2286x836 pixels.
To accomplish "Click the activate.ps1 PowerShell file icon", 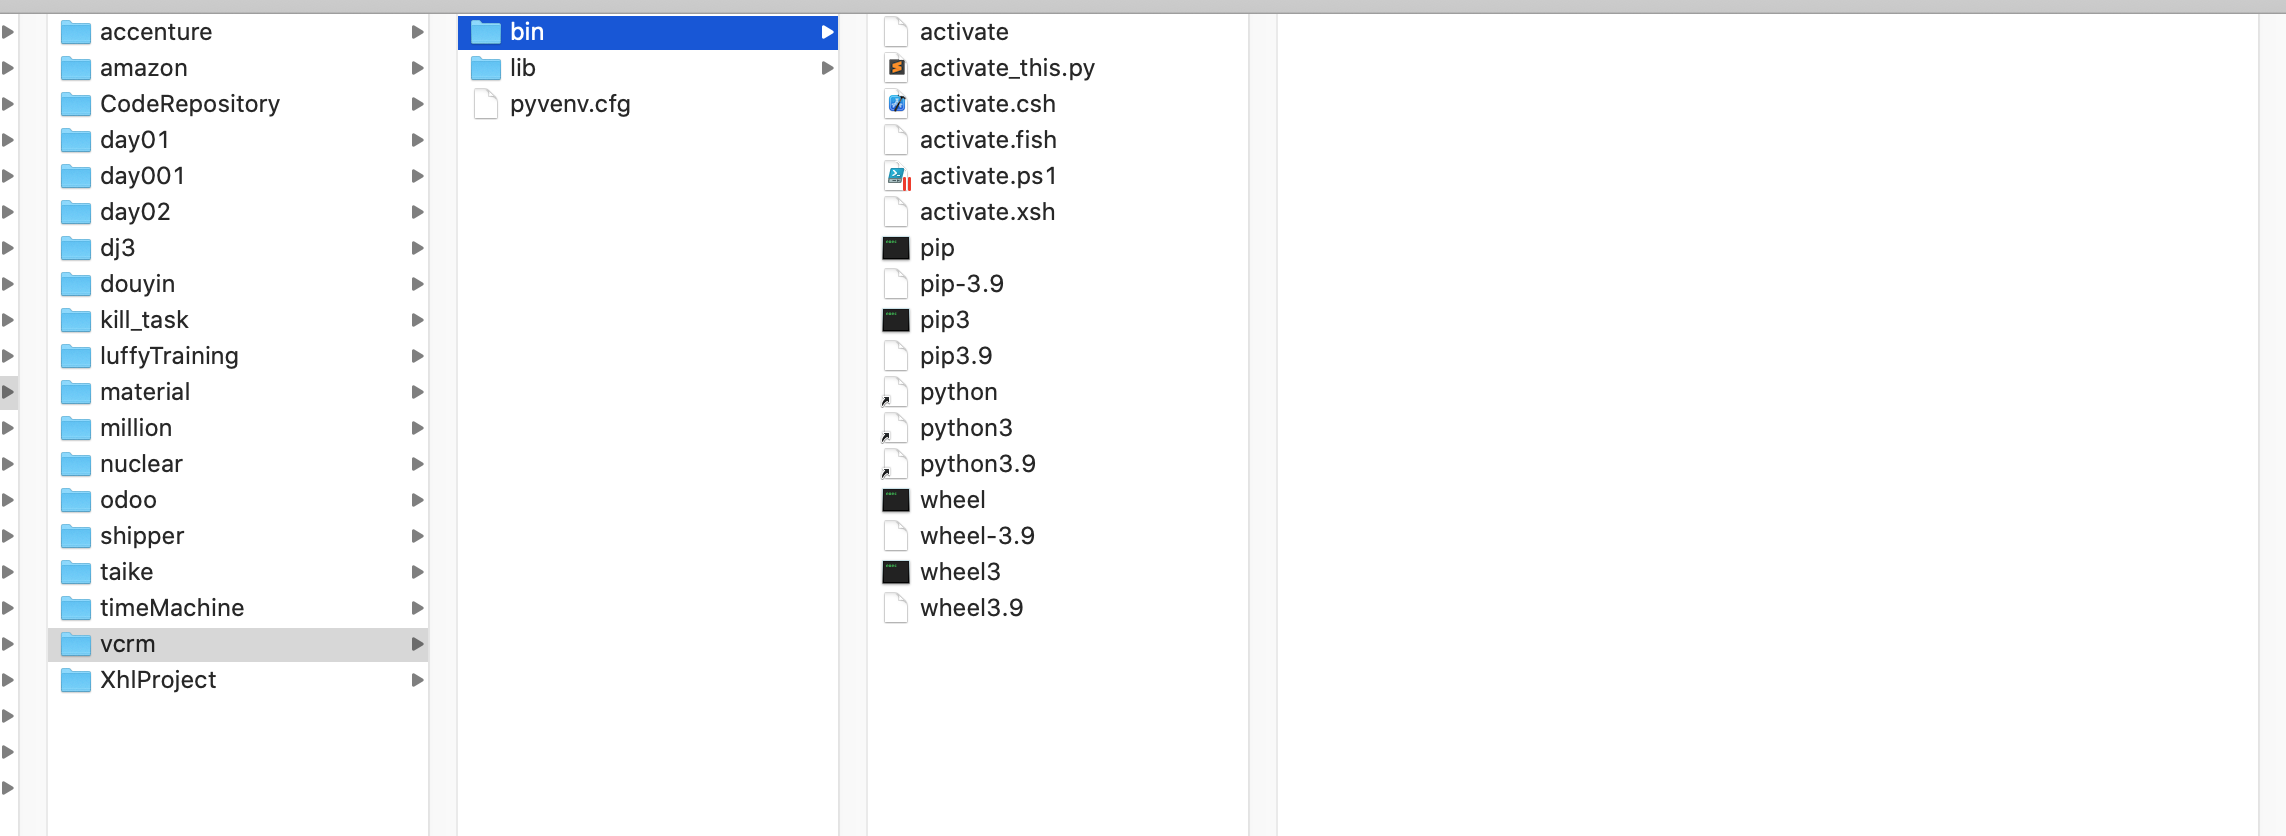I will coord(897,177).
